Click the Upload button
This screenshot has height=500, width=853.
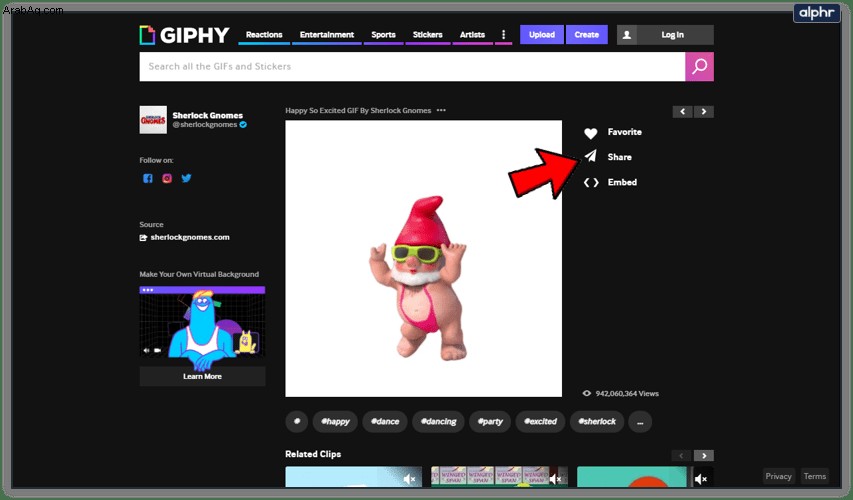pos(542,35)
